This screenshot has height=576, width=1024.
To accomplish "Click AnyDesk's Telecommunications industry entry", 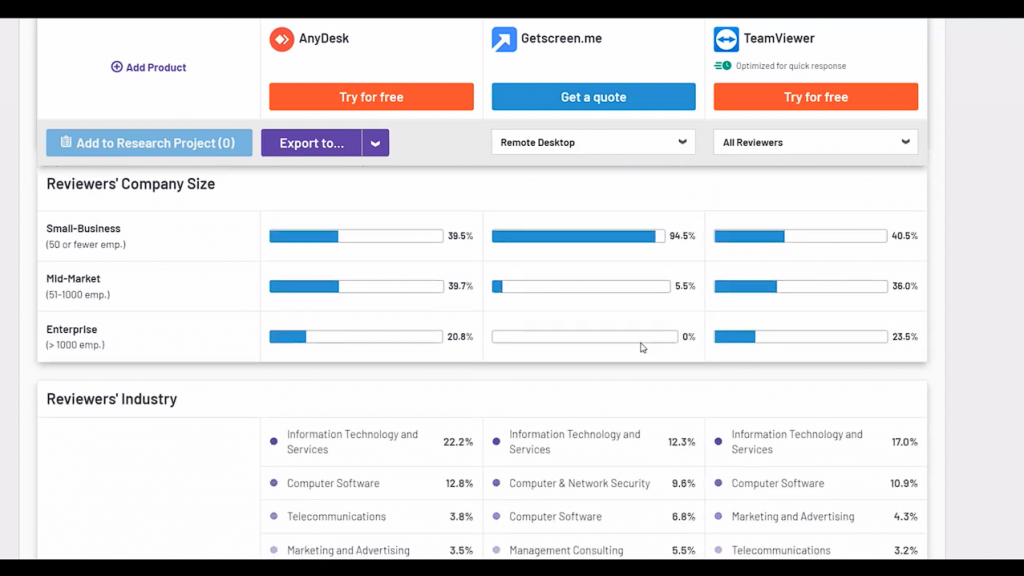I will (336, 517).
